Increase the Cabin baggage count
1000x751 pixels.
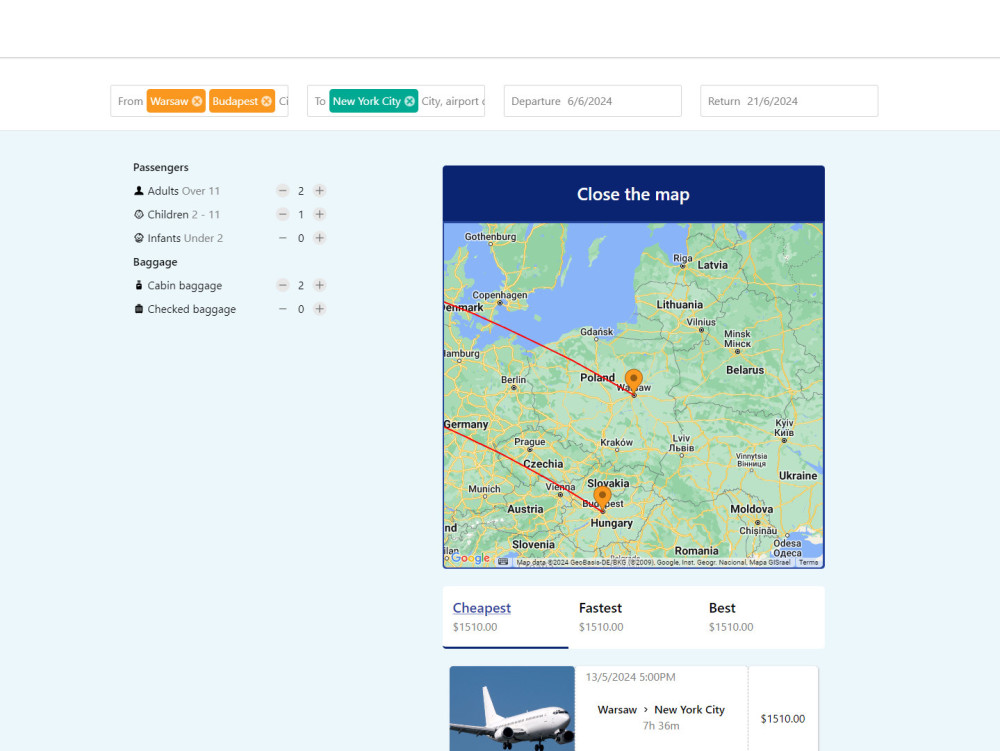320,285
